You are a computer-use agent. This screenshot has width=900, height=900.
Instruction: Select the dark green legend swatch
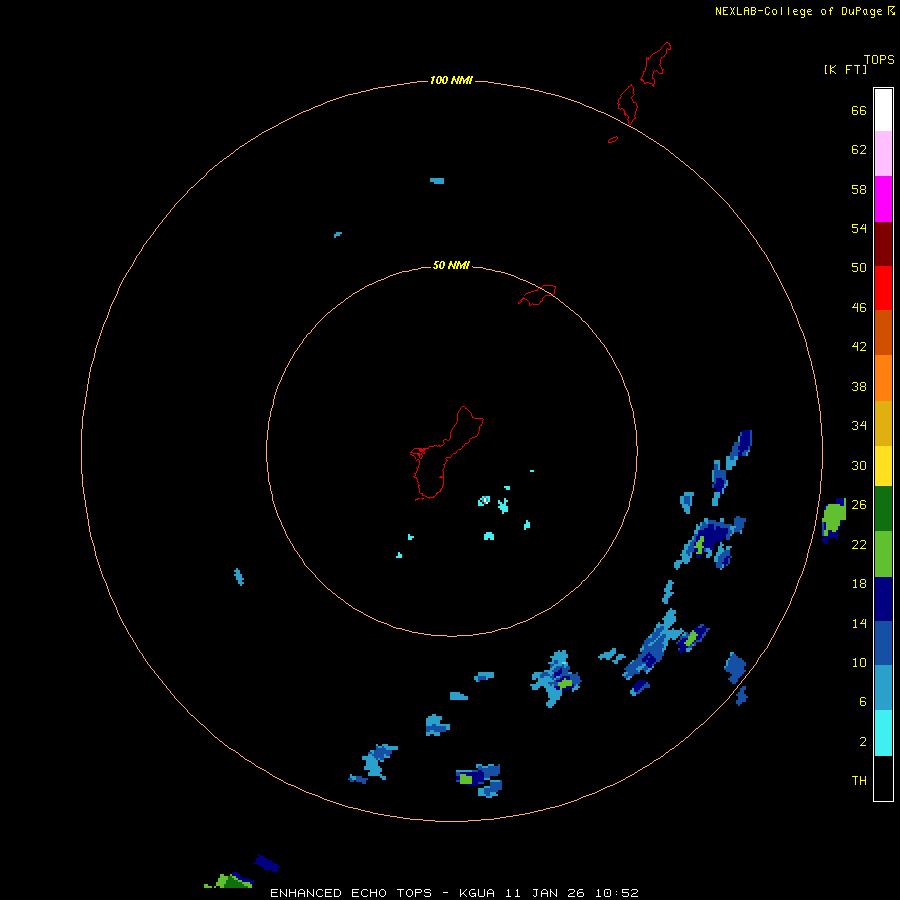(883, 509)
